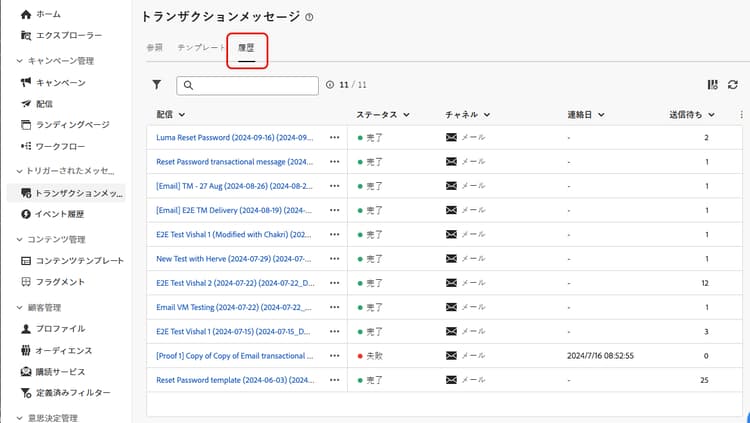Select トランザクションメッセージ in the sidebar
The image size is (750, 423).
[66, 193]
